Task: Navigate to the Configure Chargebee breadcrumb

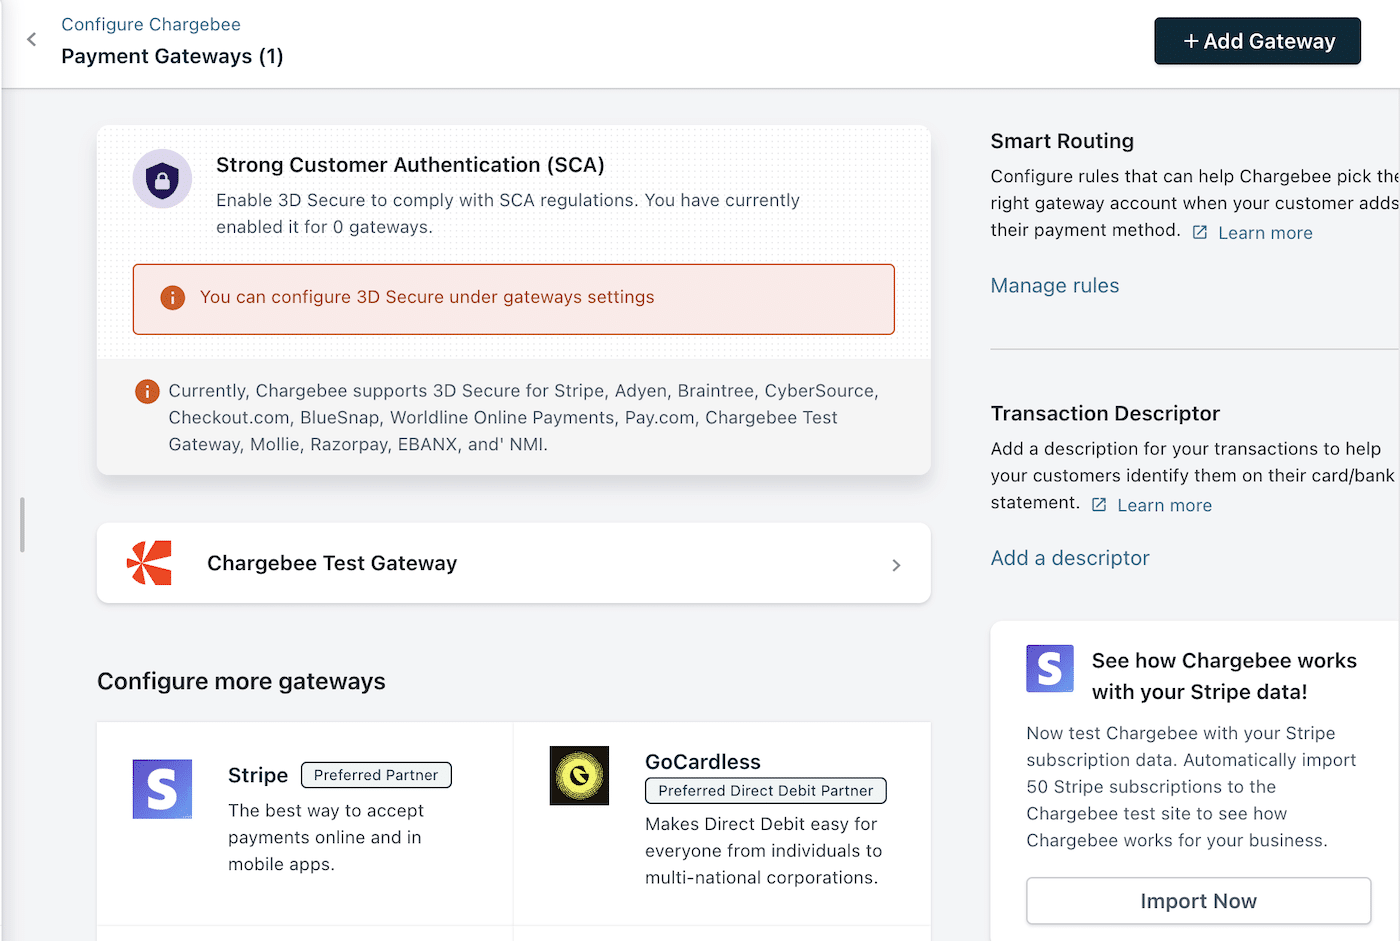Action: coord(151,24)
